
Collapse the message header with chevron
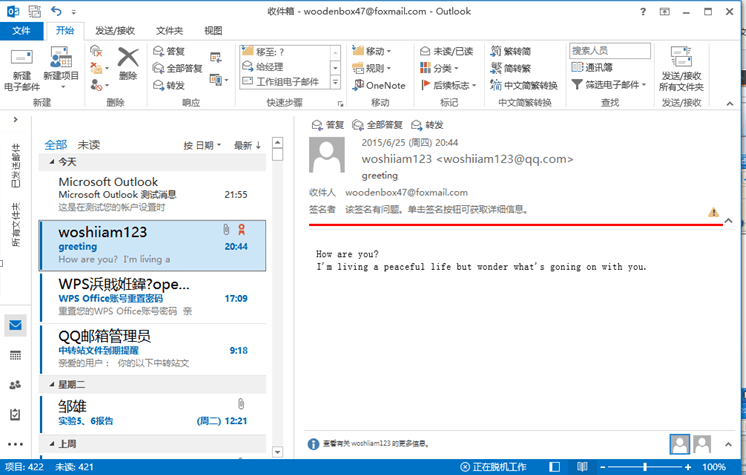(728, 220)
